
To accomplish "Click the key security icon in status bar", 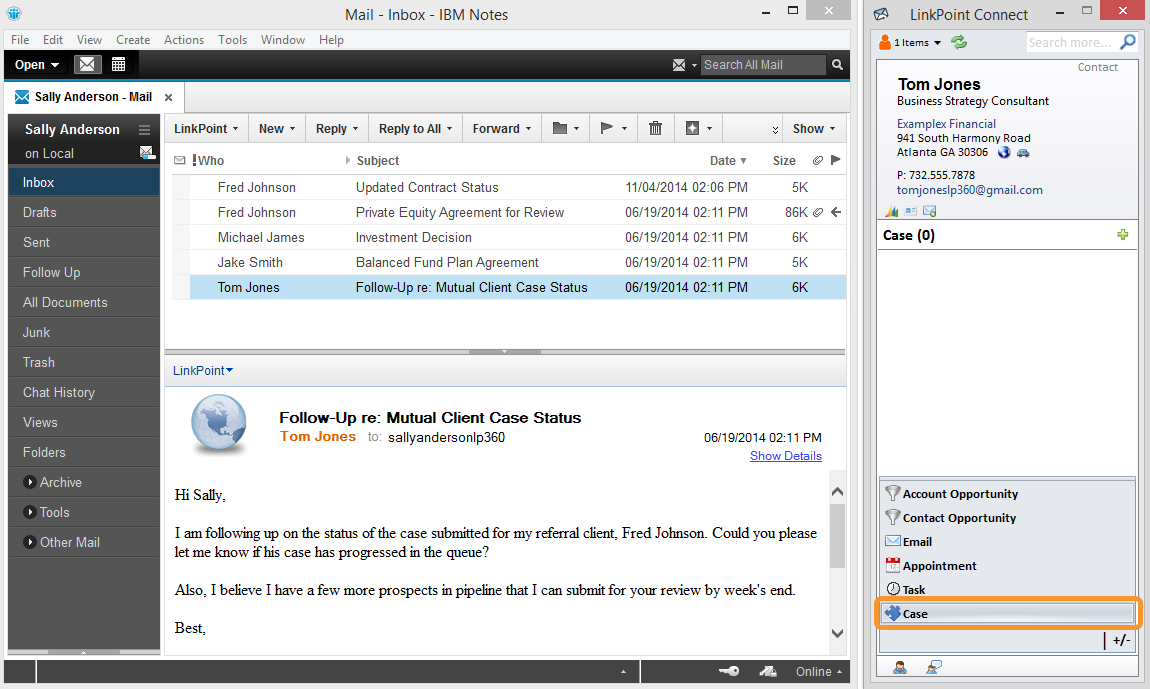I will (728, 671).
